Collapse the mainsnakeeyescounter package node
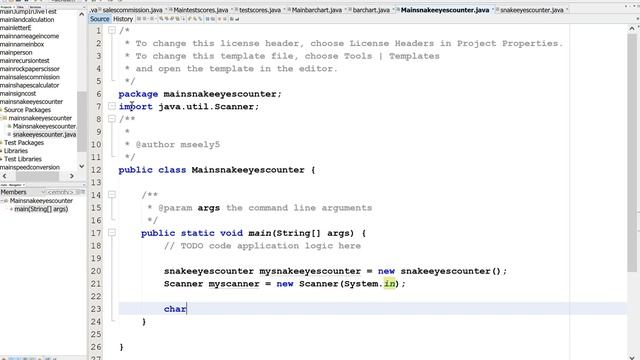The width and height of the screenshot is (640, 360). 1,118
